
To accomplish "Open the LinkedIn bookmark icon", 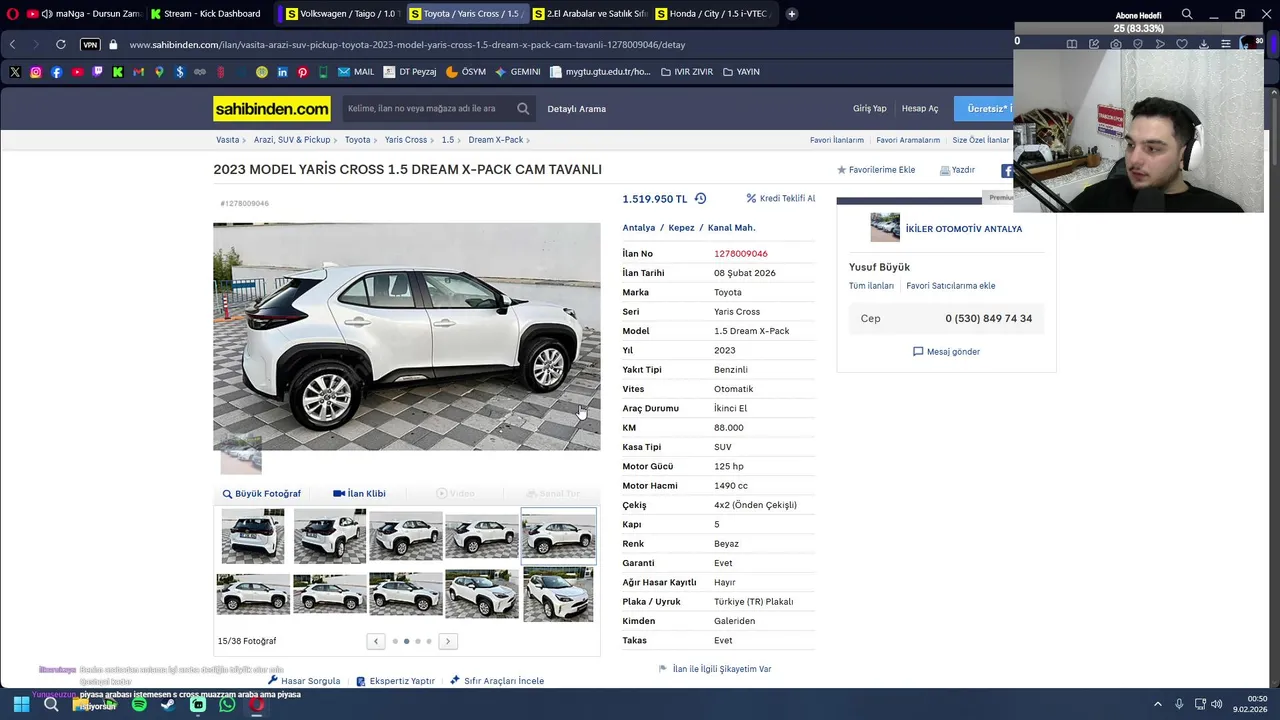I will [x=282, y=72].
